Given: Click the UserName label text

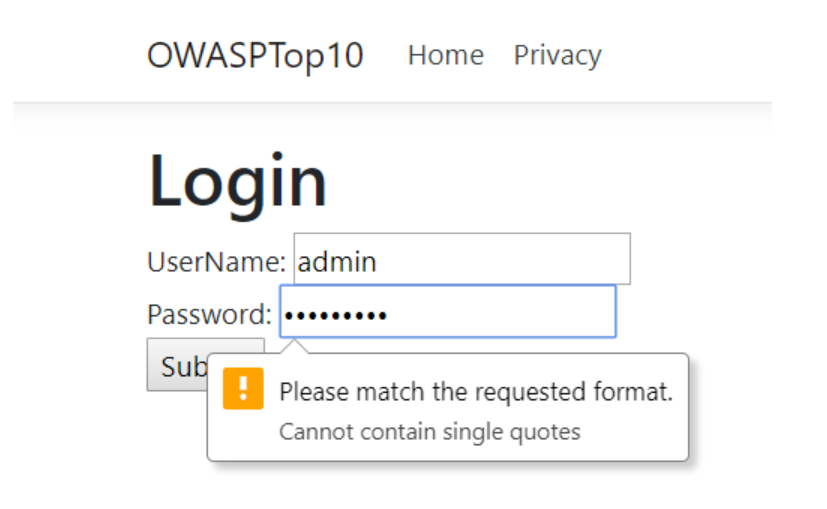Looking at the screenshot, I should 216,262.
